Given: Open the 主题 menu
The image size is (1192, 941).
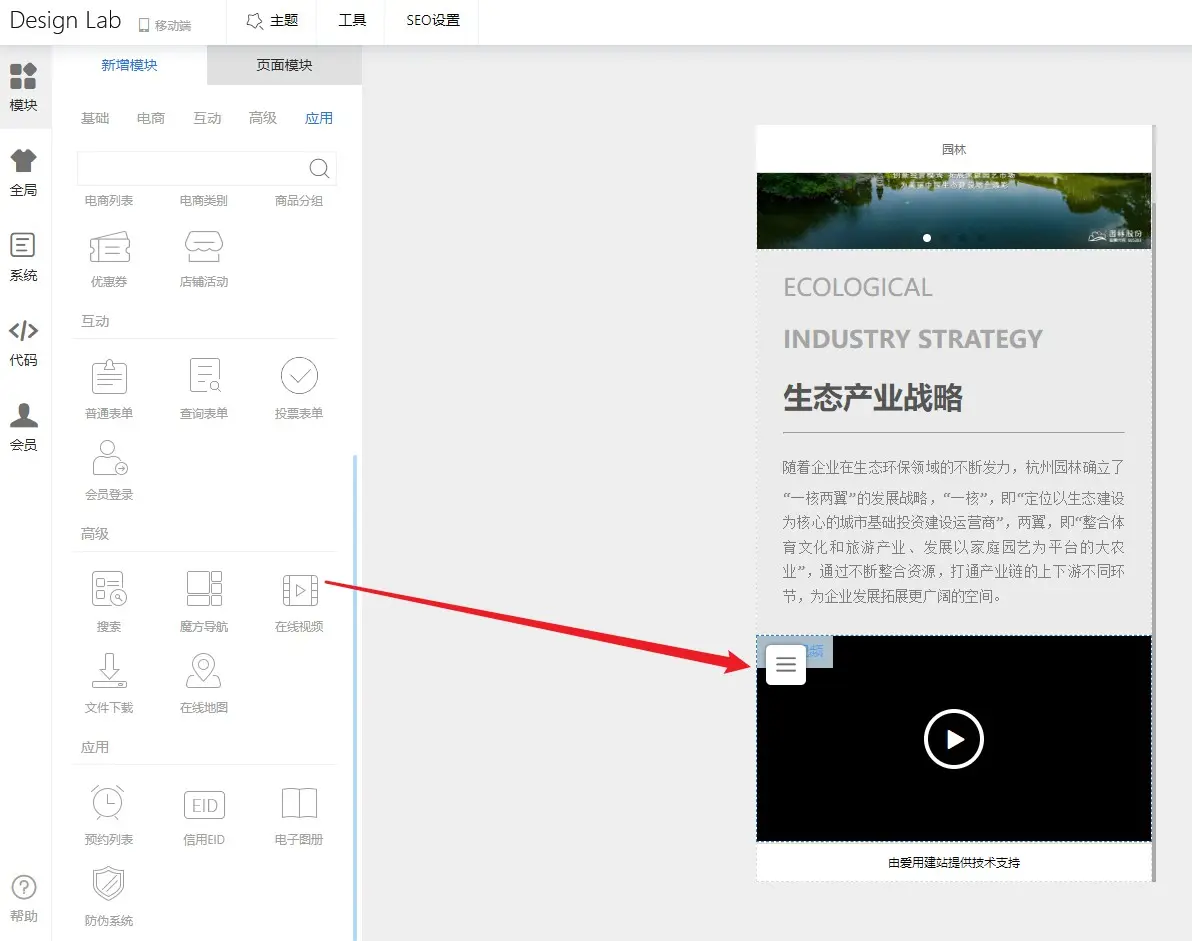Looking at the screenshot, I should click(272, 21).
